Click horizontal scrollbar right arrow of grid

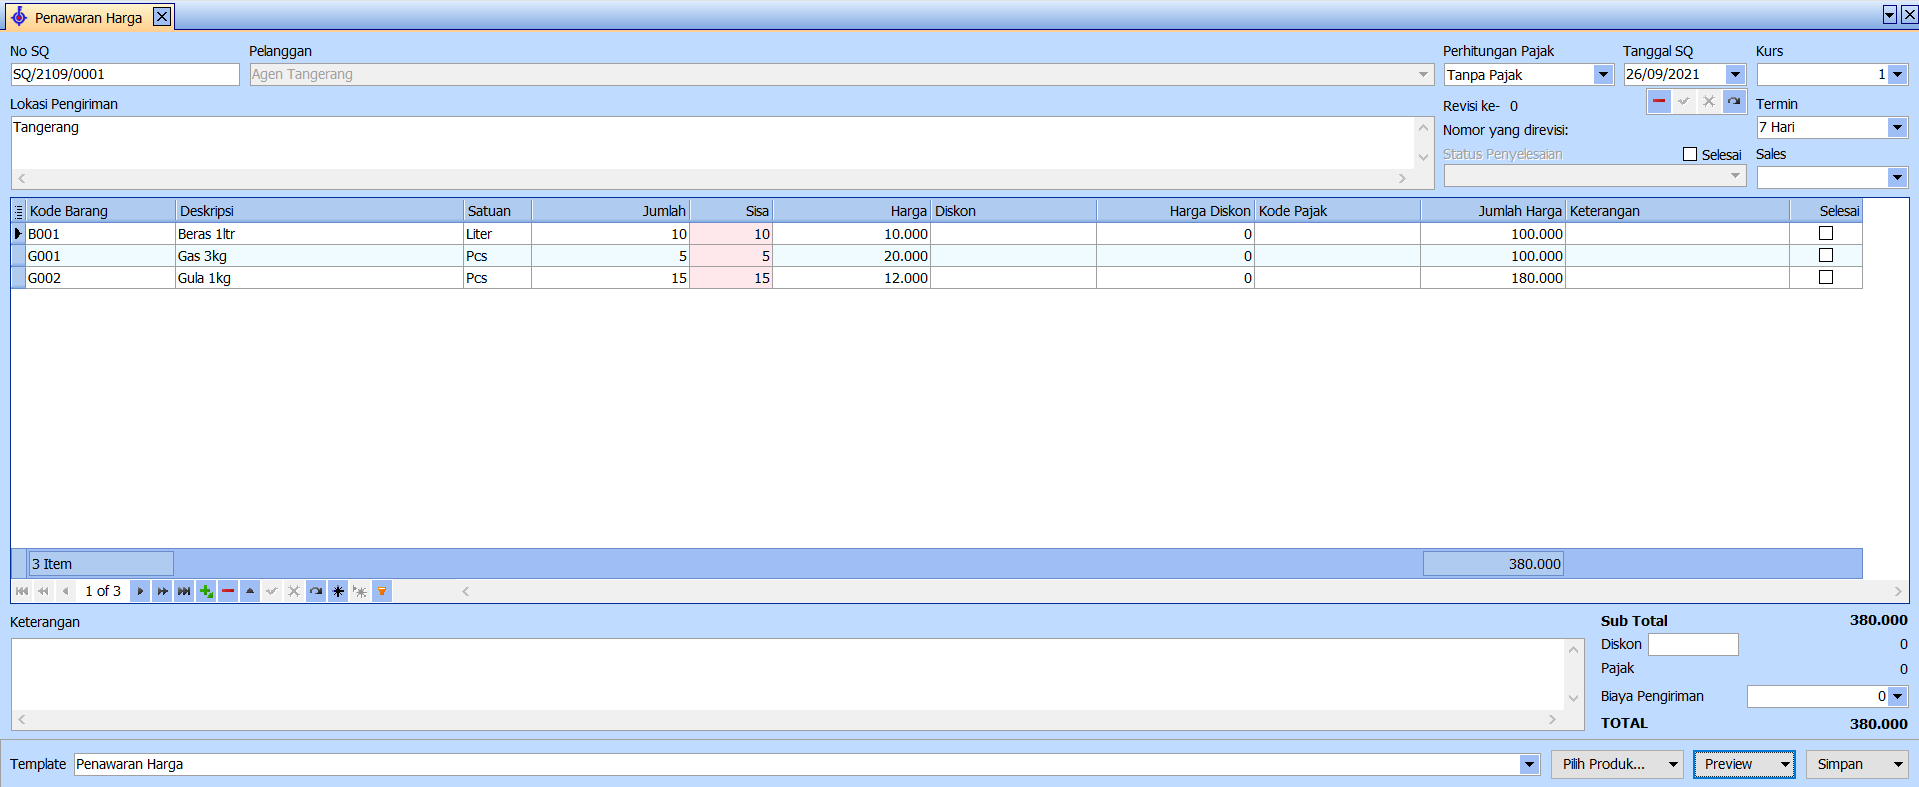[x=1898, y=591]
